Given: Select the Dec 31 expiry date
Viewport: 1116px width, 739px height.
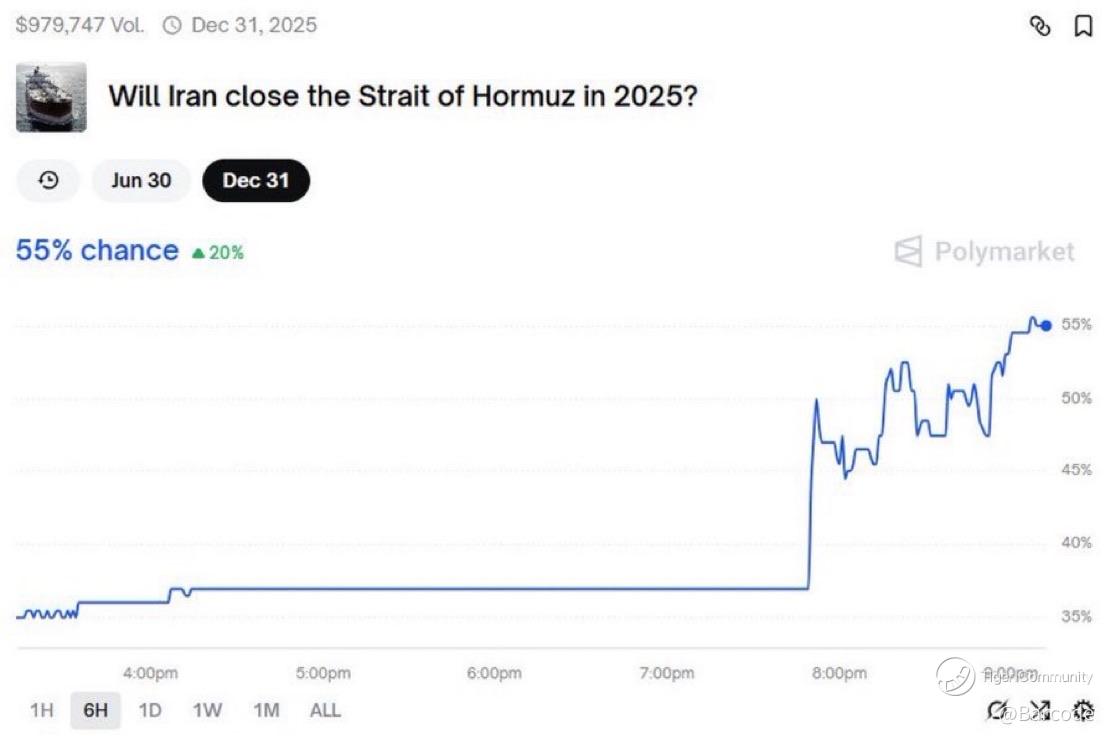Looking at the screenshot, I should (x=256, y=181).
